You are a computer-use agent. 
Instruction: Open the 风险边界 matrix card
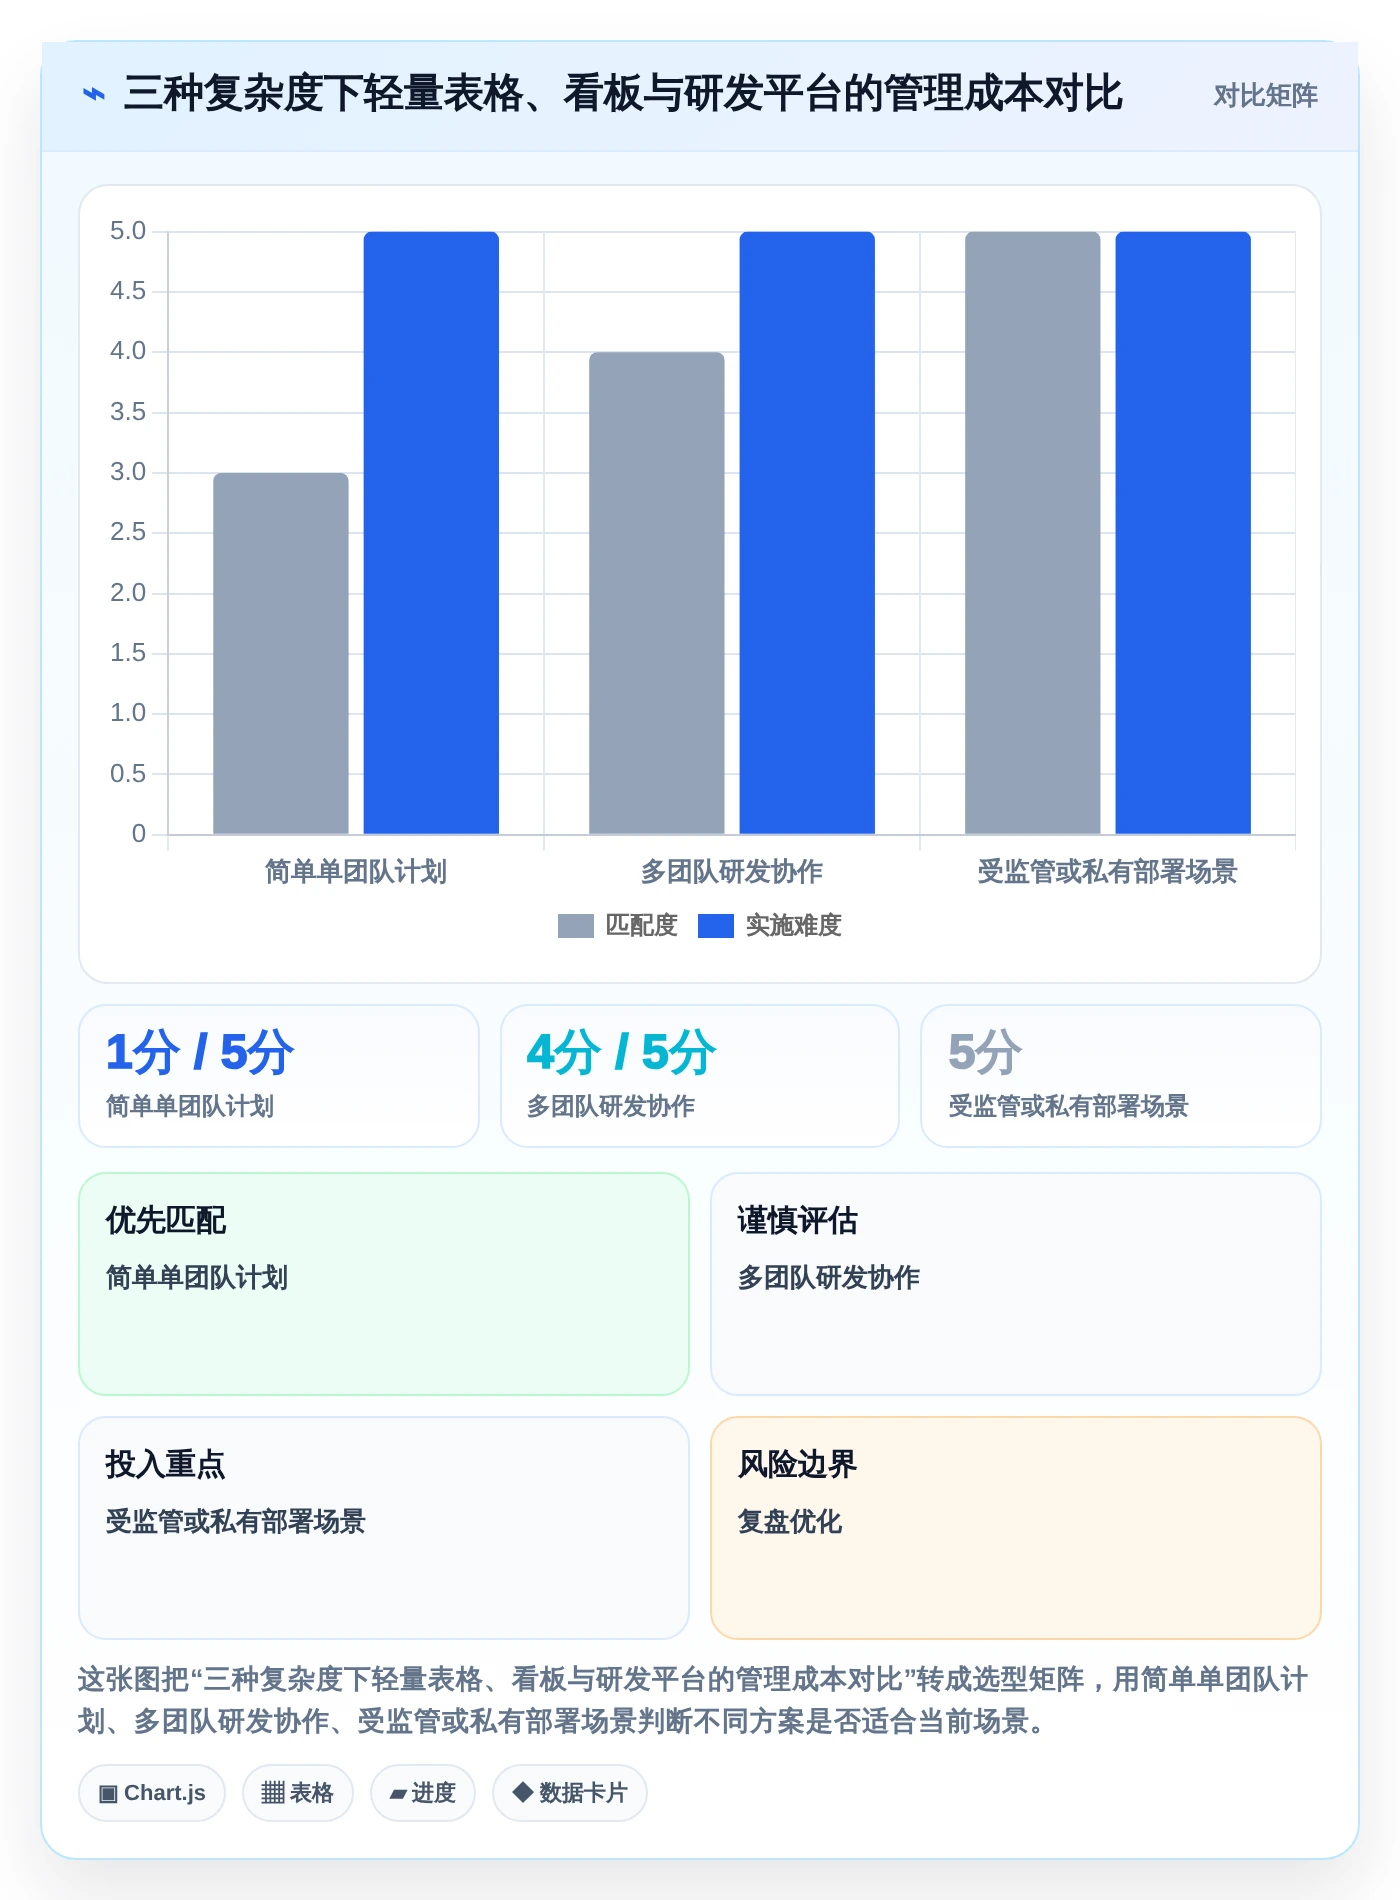click(x=1016, y=1528)
